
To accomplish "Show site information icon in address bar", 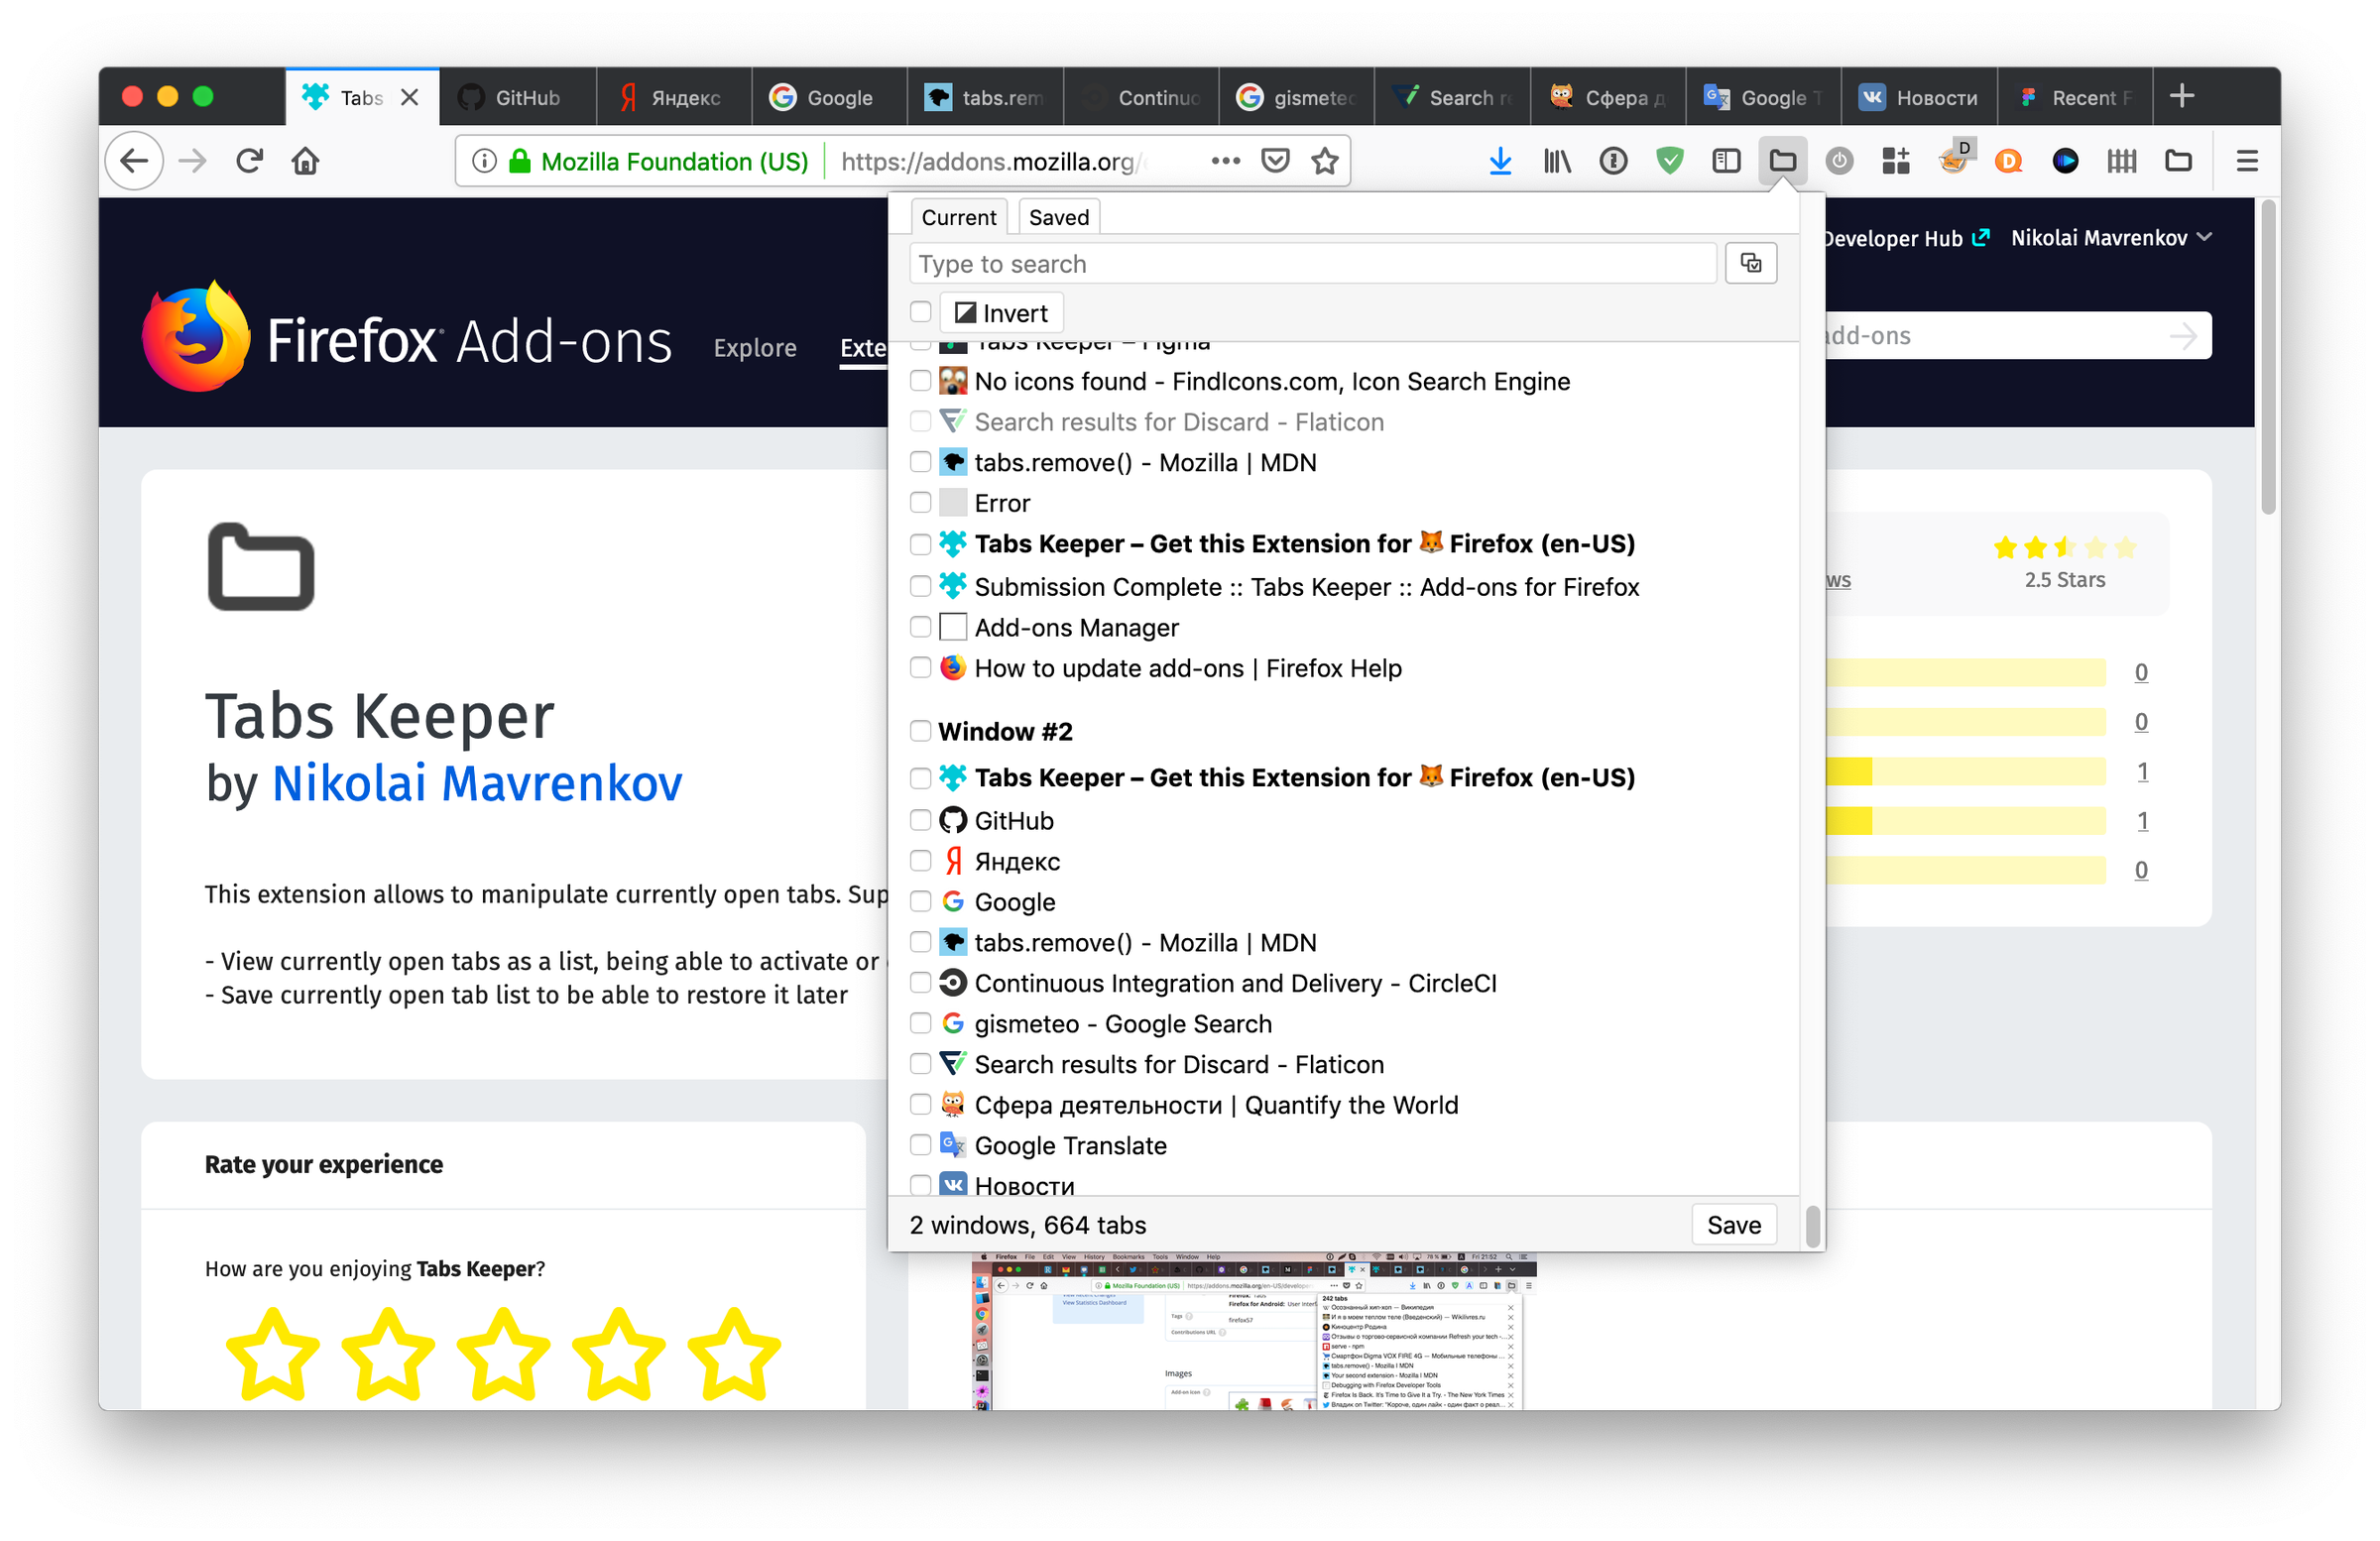I will pyautogui.click(x=484, y=160).
